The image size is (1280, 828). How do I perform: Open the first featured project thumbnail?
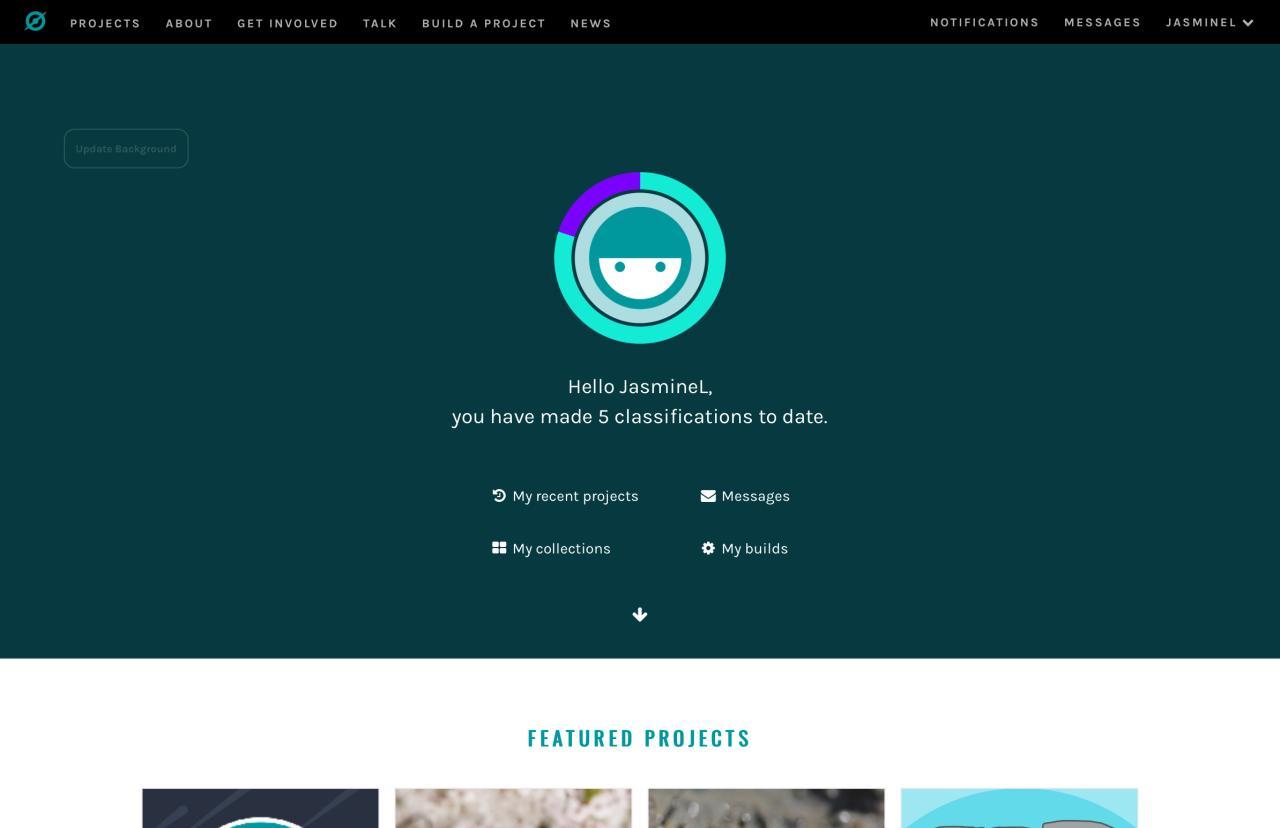(x=260, y=808)
